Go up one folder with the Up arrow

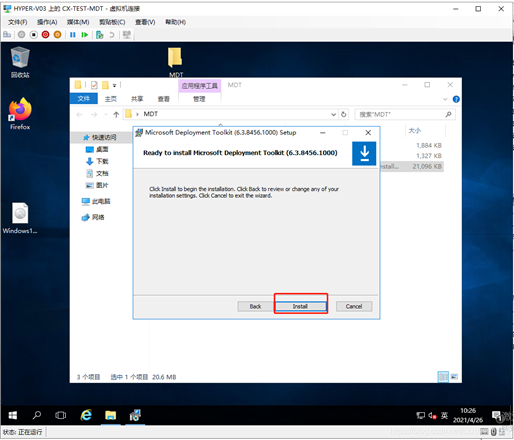point(116,115)
